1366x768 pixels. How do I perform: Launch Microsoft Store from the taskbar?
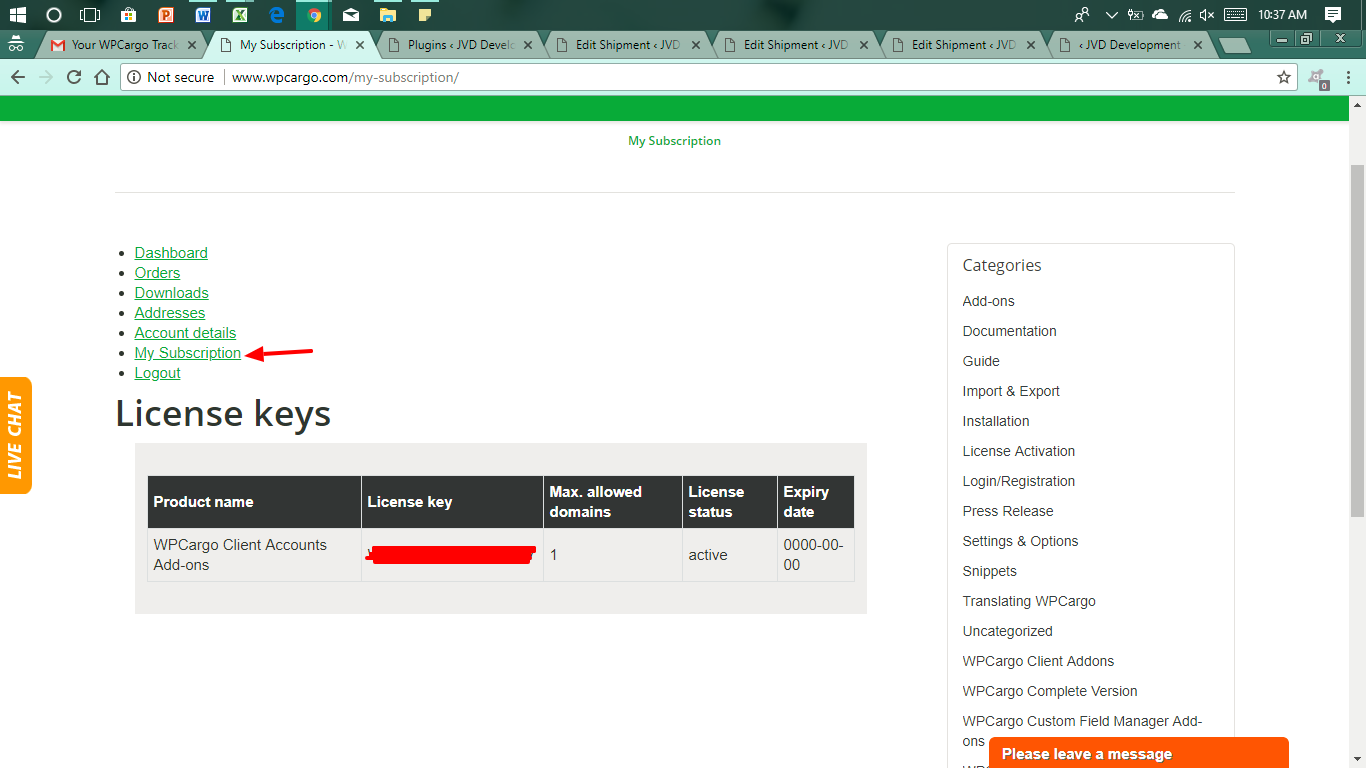128,15
